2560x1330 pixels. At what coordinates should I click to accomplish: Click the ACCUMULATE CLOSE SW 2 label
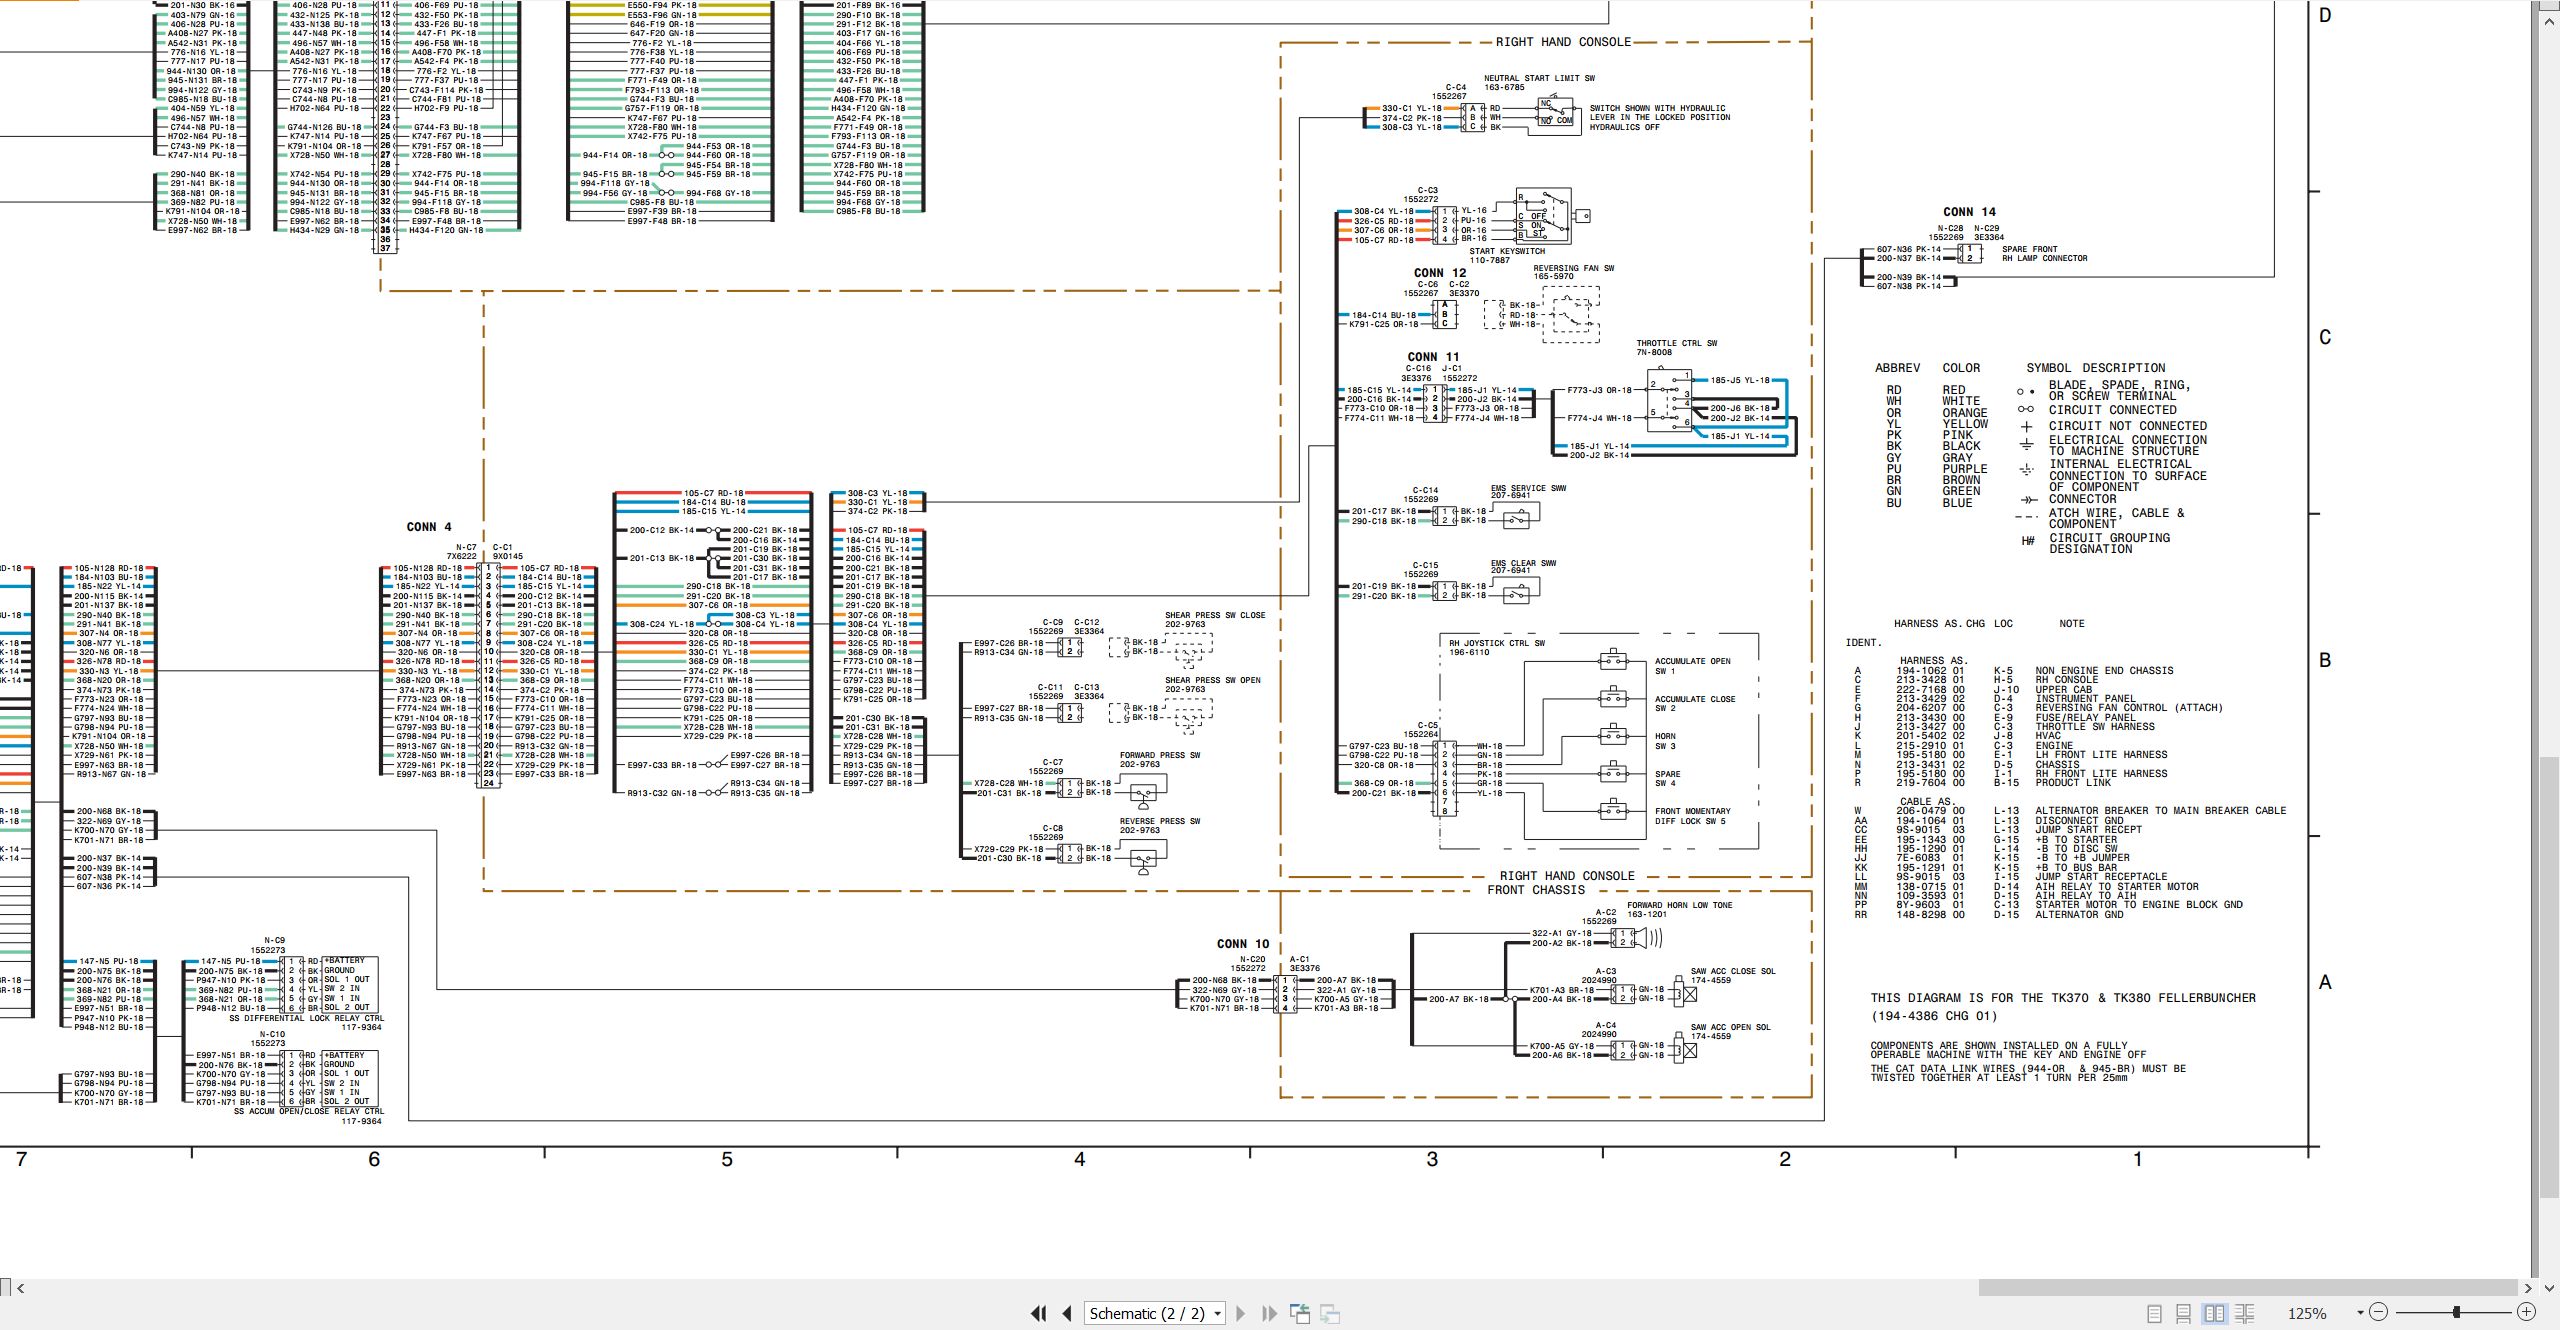1695,704
